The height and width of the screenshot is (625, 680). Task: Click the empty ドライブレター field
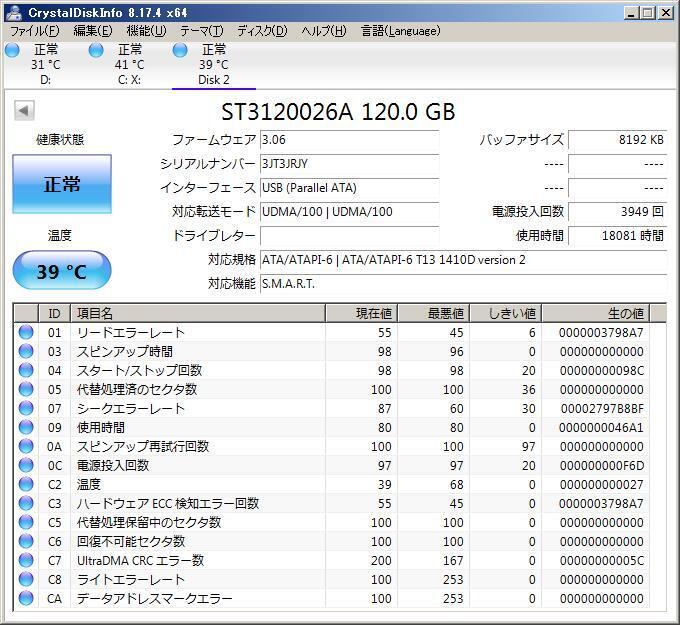tap(350, 236)
